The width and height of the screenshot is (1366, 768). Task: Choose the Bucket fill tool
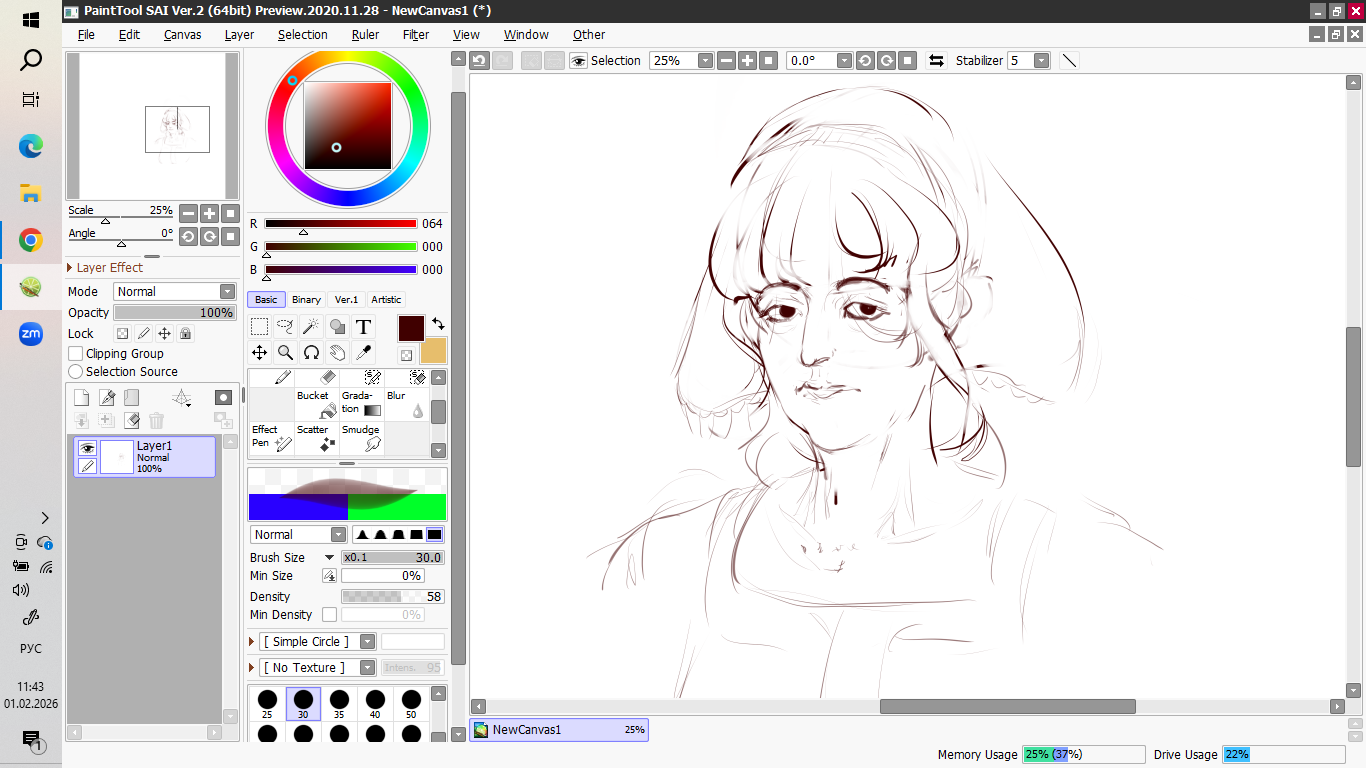click(x=317, y=404)
